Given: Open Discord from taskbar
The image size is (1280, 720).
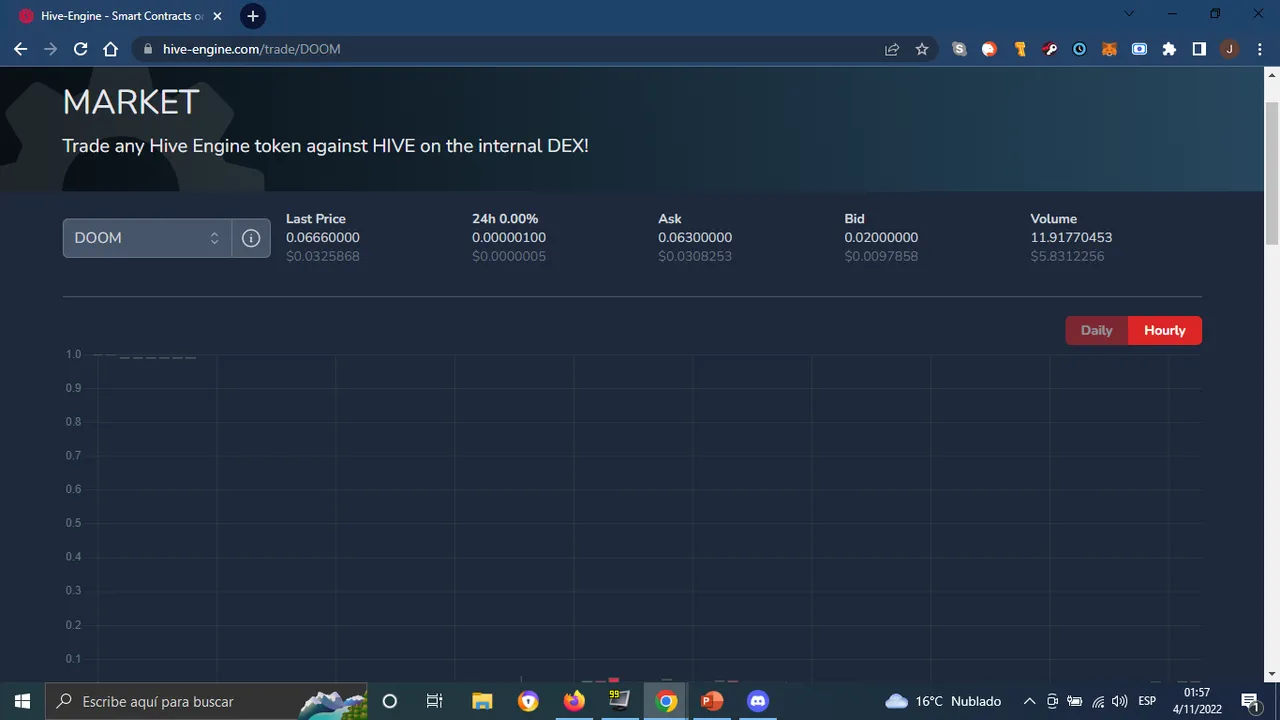Looking at the screenshot, I should pyautogui.click(x=758, y=701).
